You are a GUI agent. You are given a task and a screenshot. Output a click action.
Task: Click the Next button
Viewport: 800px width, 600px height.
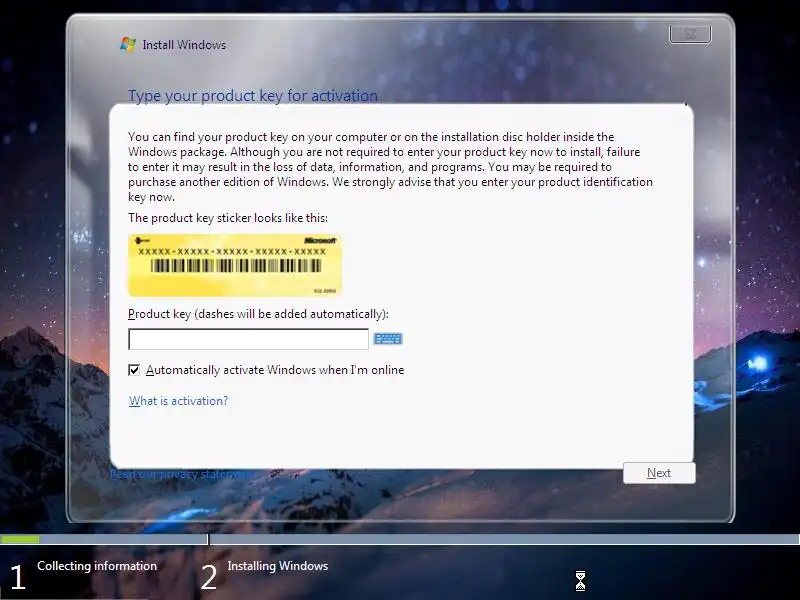pos(659,473)
